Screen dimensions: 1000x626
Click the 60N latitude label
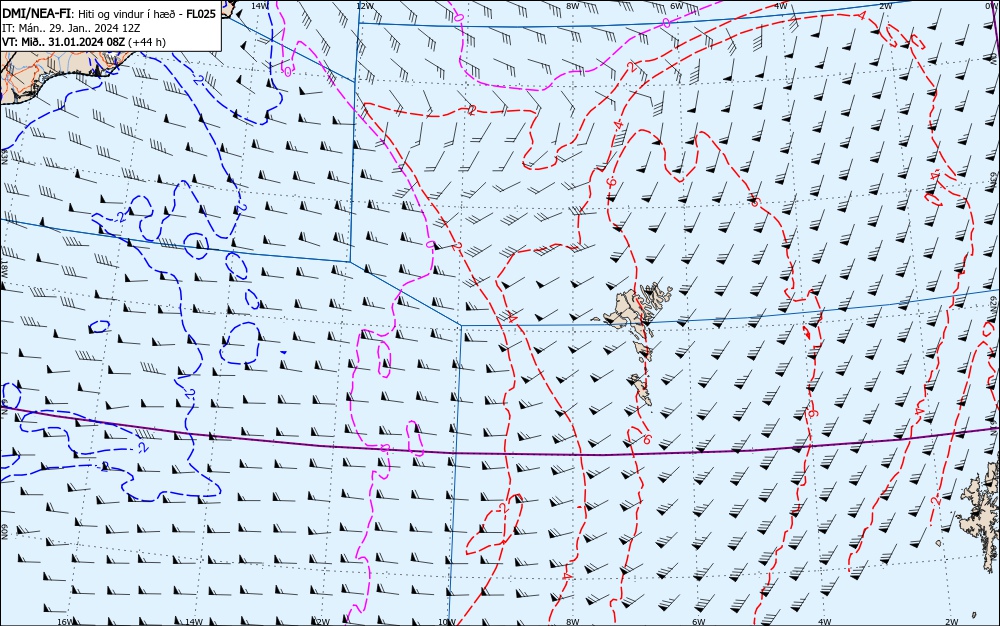(5, 532)
